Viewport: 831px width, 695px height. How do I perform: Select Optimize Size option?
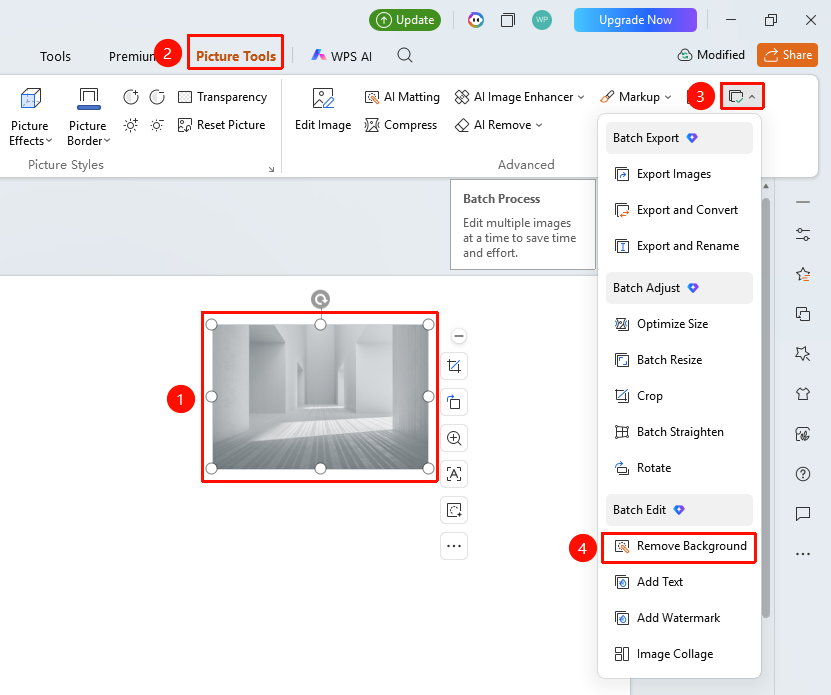coord(679,324)
